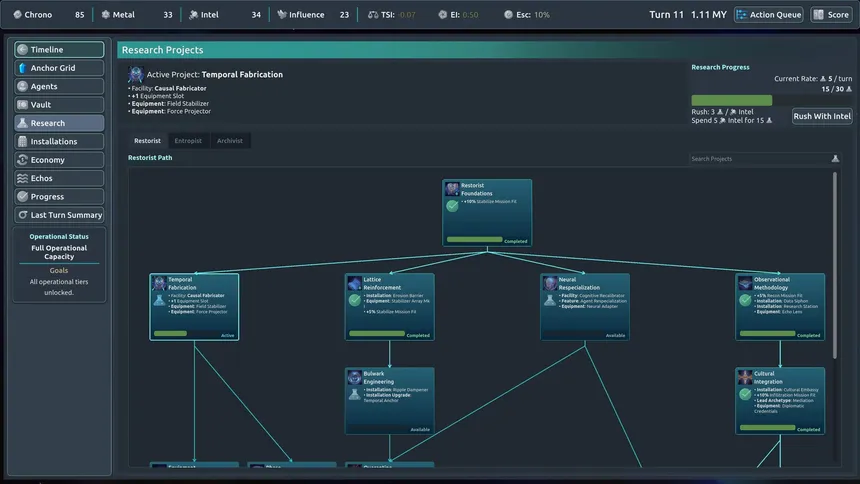Click the 1.11 MY time label

709,15
